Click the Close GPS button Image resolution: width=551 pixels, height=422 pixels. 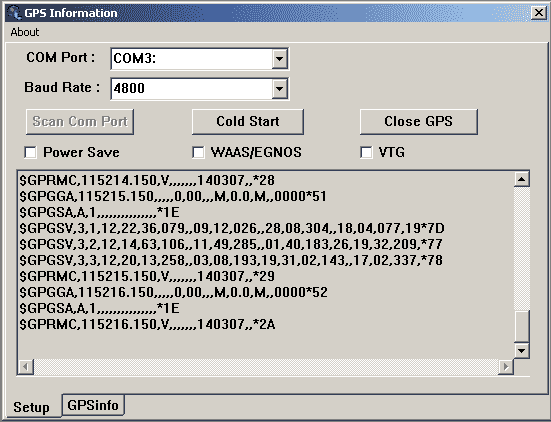tap(419, 122)
